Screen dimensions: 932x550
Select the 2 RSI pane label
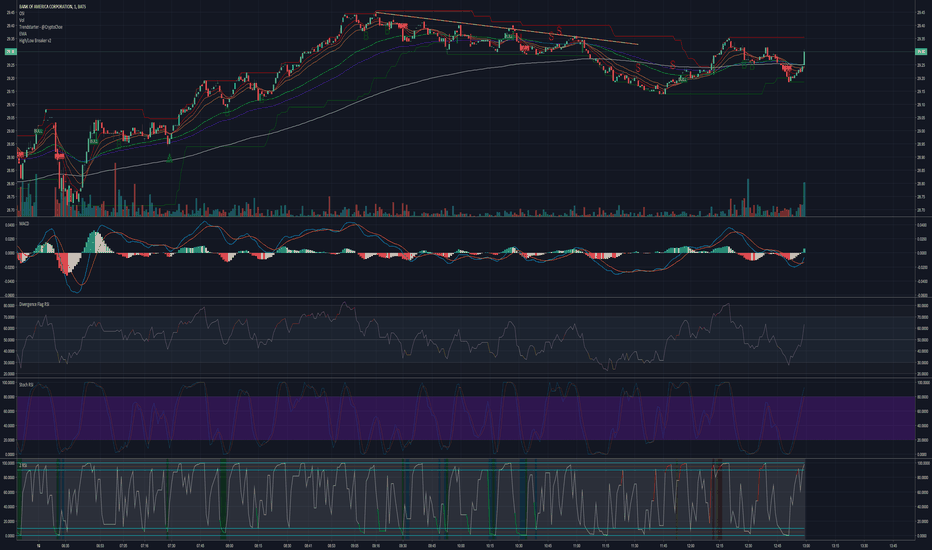pos(23,465)
